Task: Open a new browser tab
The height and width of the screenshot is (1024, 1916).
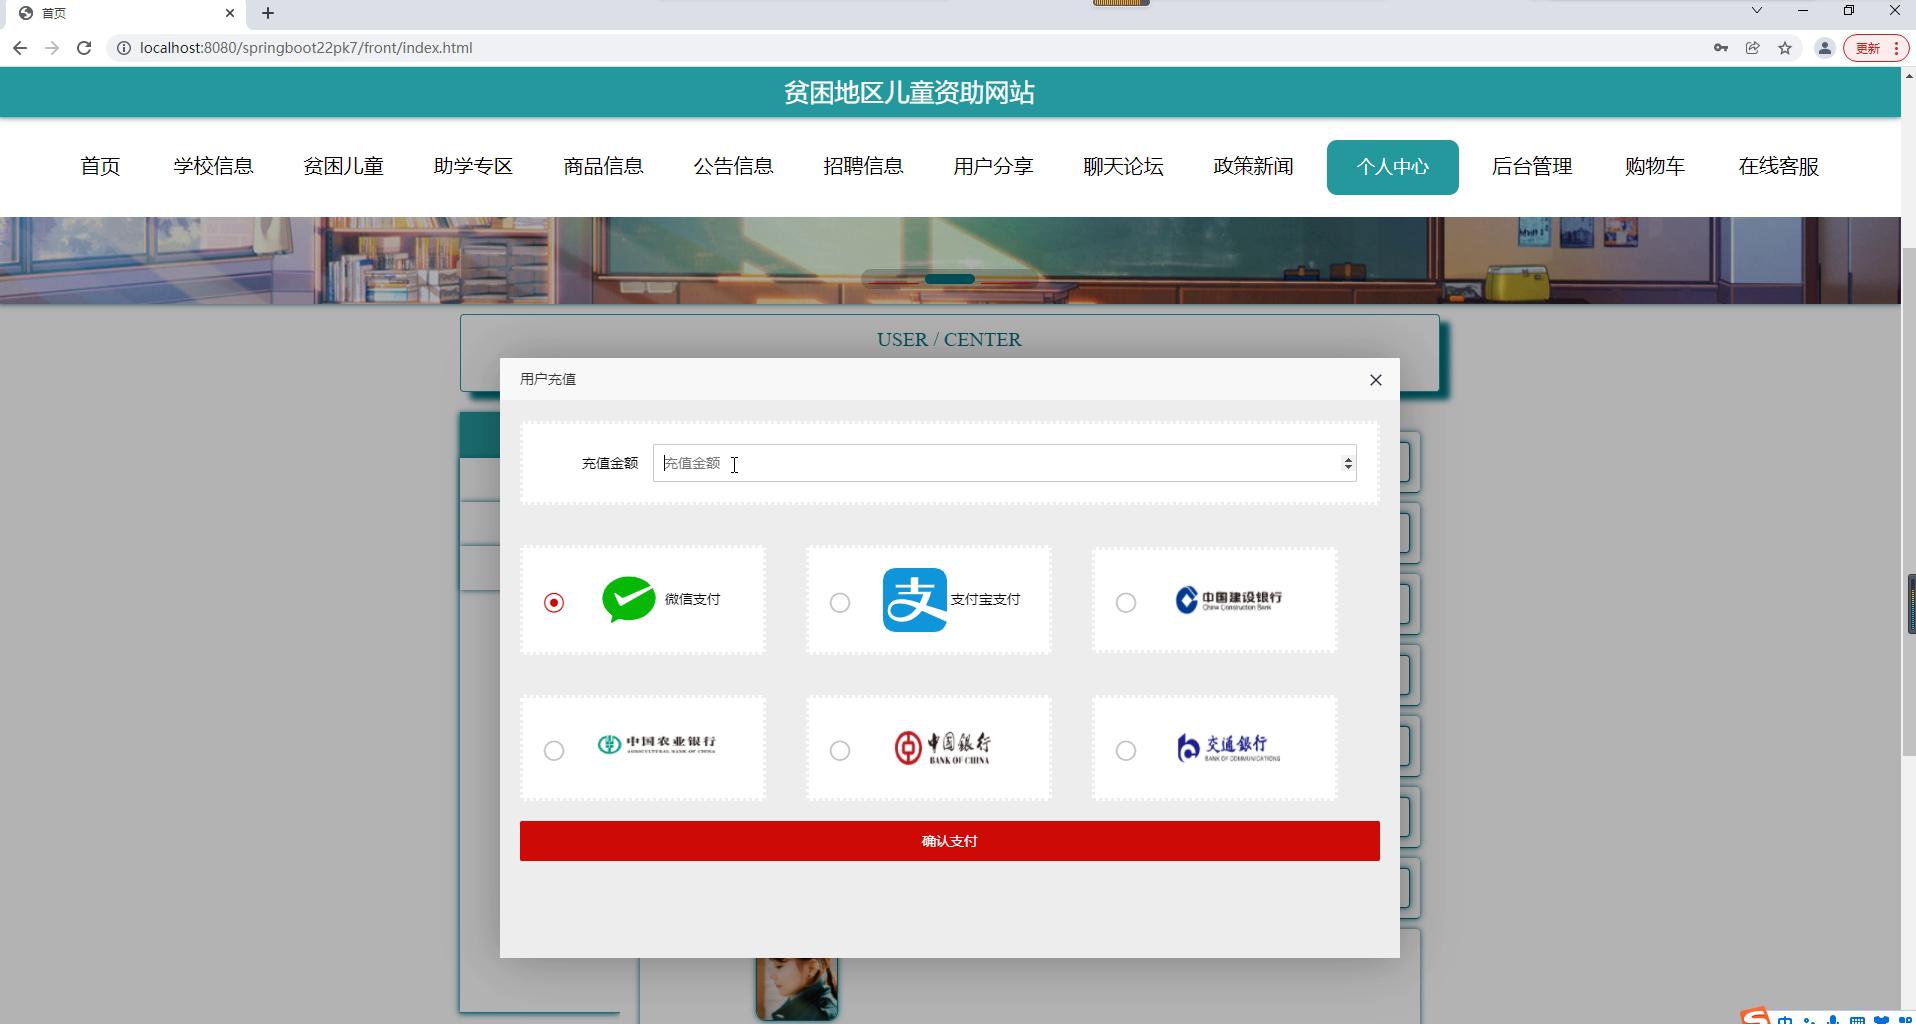Action: (267, 13)
